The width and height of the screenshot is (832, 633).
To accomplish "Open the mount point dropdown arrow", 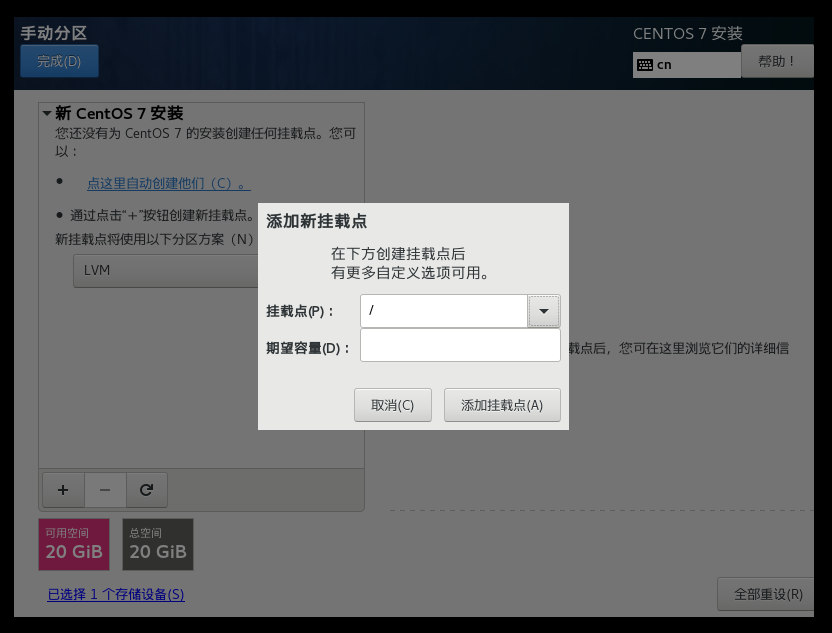I will (x=544, y=311).
